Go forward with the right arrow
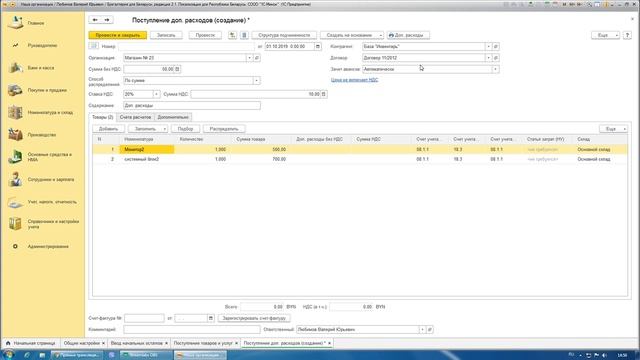640x360 pixels. (107, 20)
